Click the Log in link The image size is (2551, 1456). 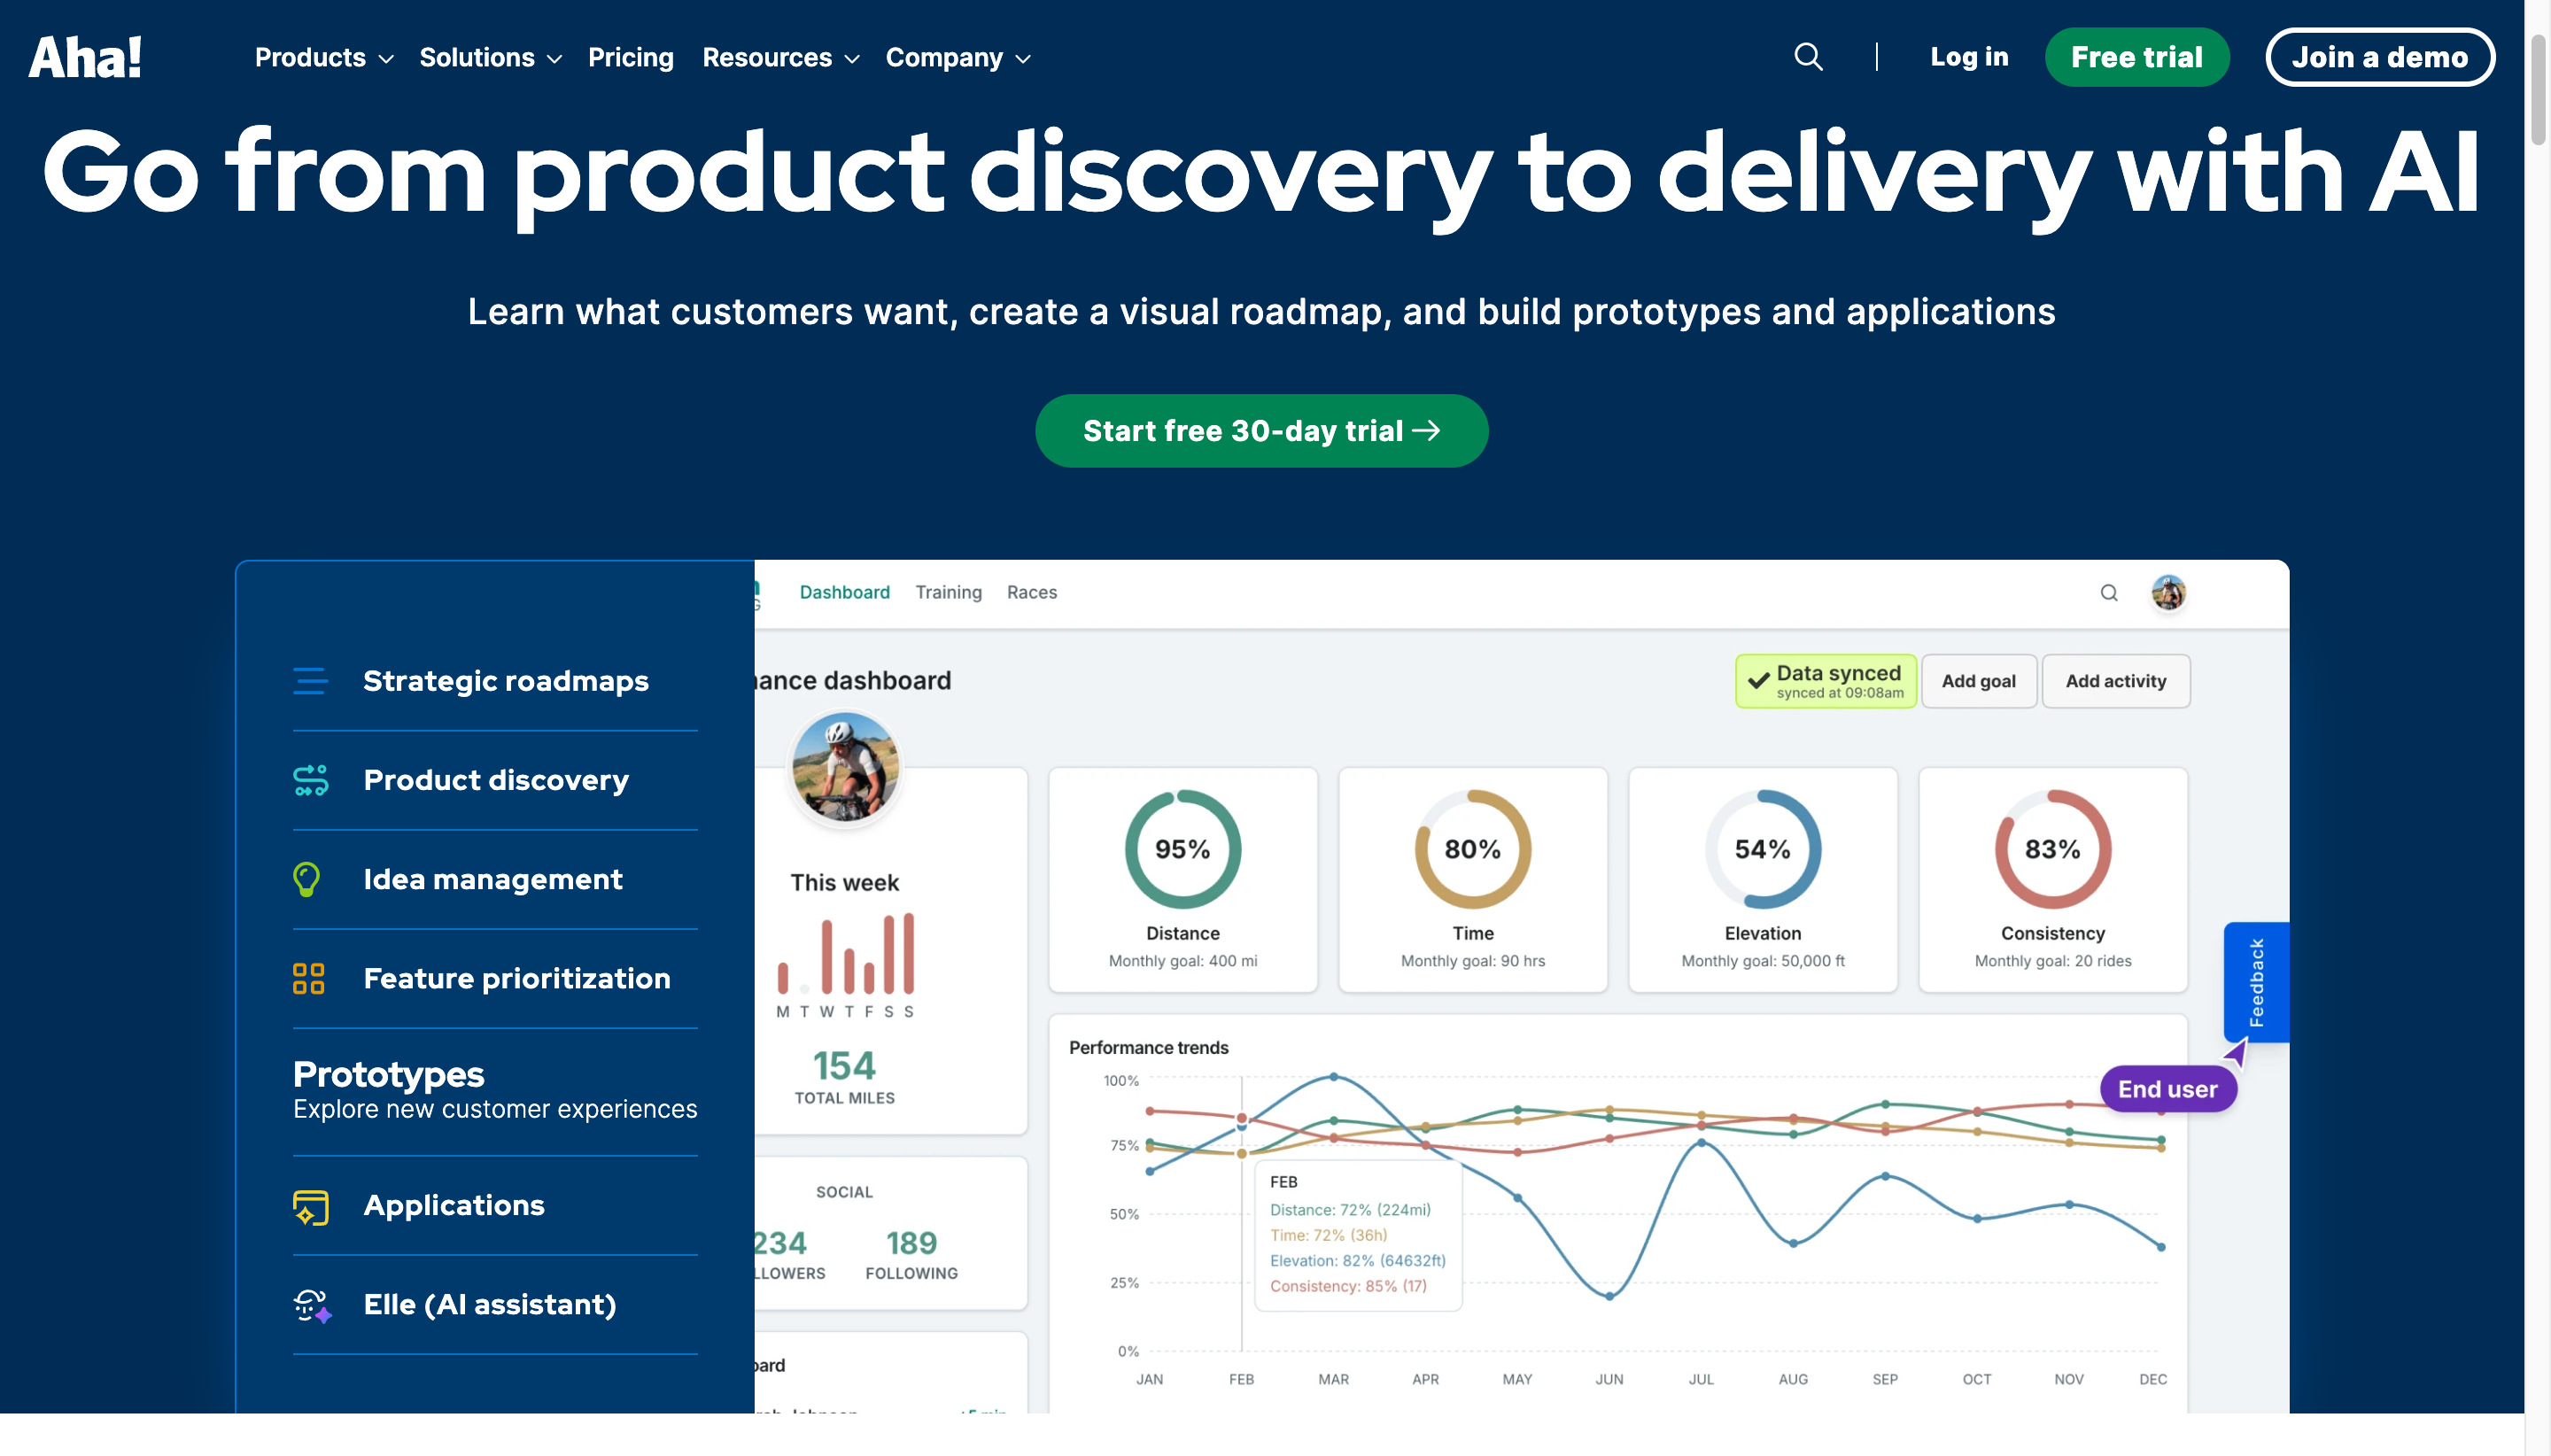click(x=1968, y=57)
